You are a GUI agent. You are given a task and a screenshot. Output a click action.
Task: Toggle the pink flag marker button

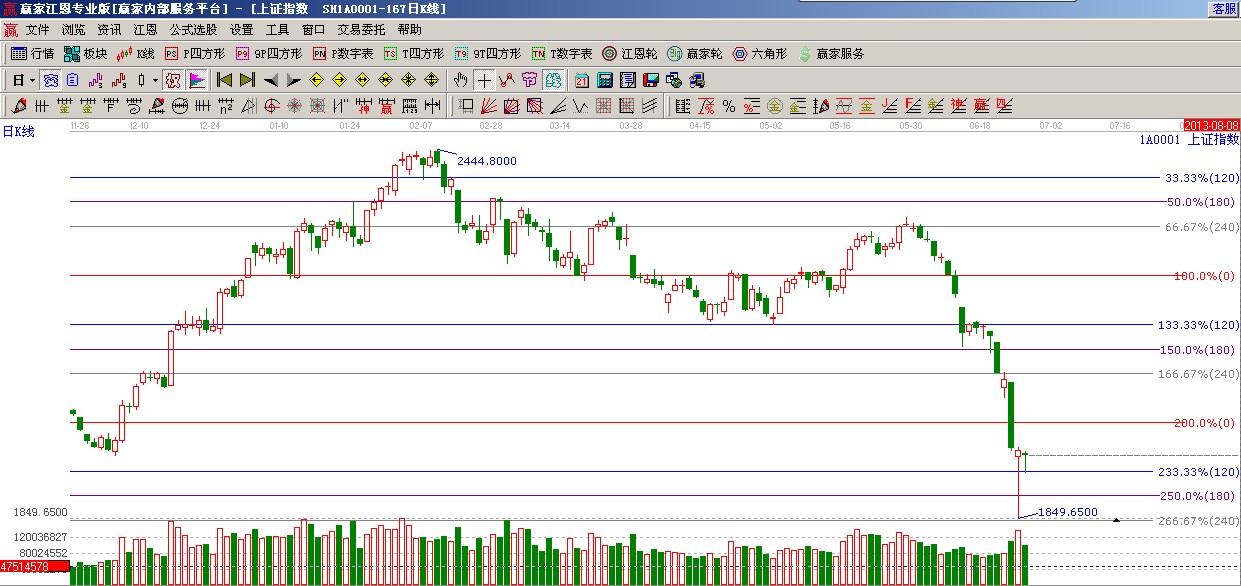pos(197,80)
